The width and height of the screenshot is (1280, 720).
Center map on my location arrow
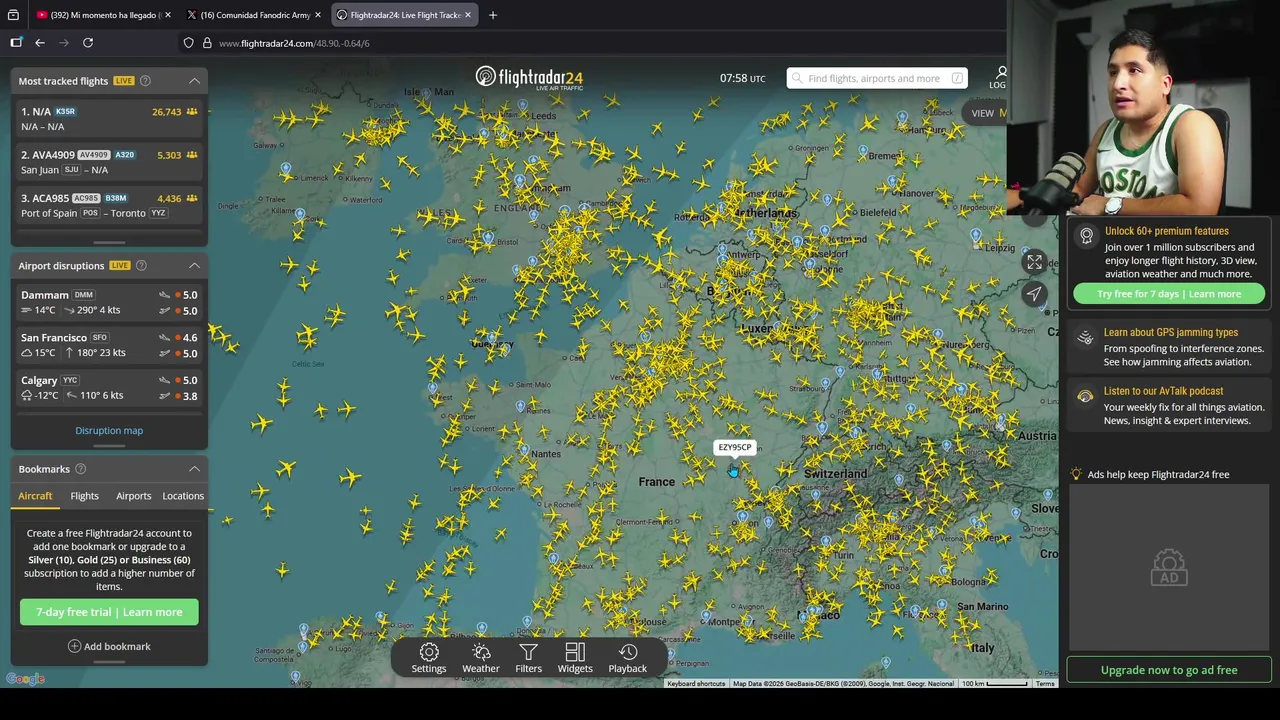pos(1034,293)
